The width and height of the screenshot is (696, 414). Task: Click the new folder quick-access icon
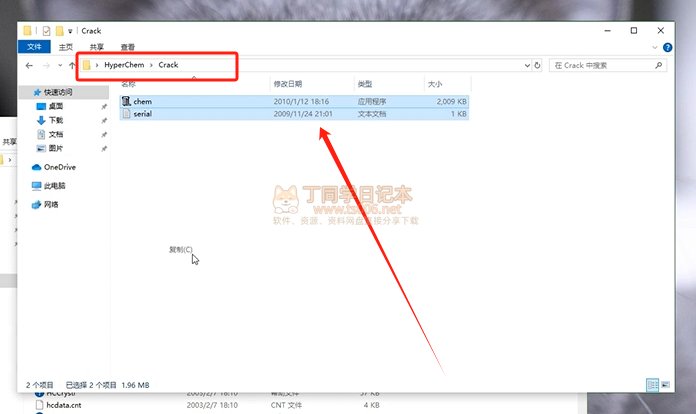click(59, 31)
